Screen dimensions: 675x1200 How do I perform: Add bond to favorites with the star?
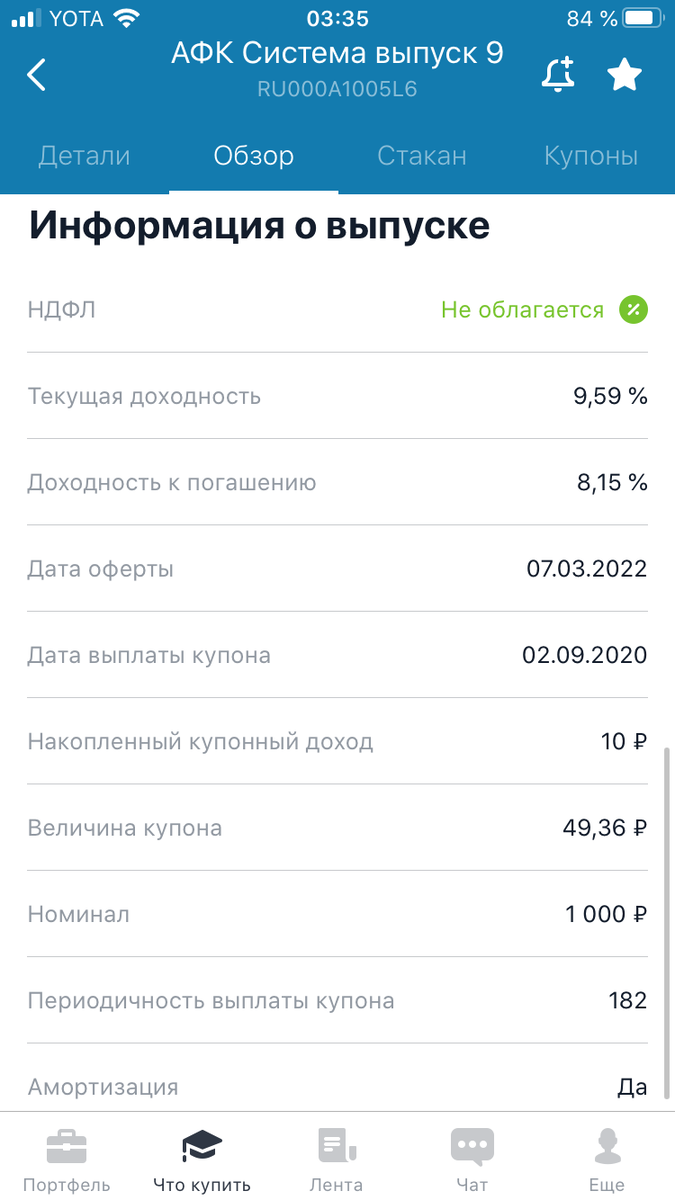625,73
